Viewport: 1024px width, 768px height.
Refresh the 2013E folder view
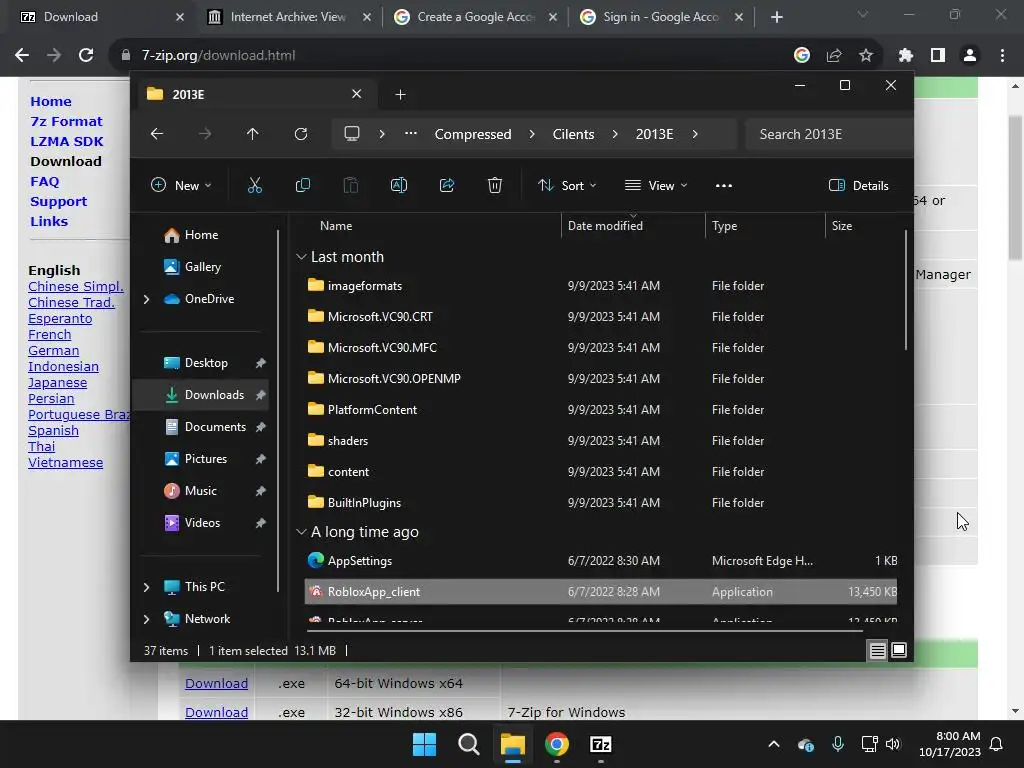[x=300, y=134]
